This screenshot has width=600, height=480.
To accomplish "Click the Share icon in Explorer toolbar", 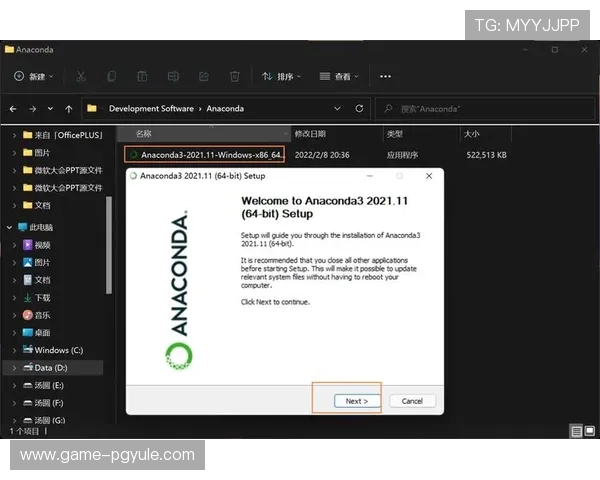I will pyautogui.click(x=204, y=77).
